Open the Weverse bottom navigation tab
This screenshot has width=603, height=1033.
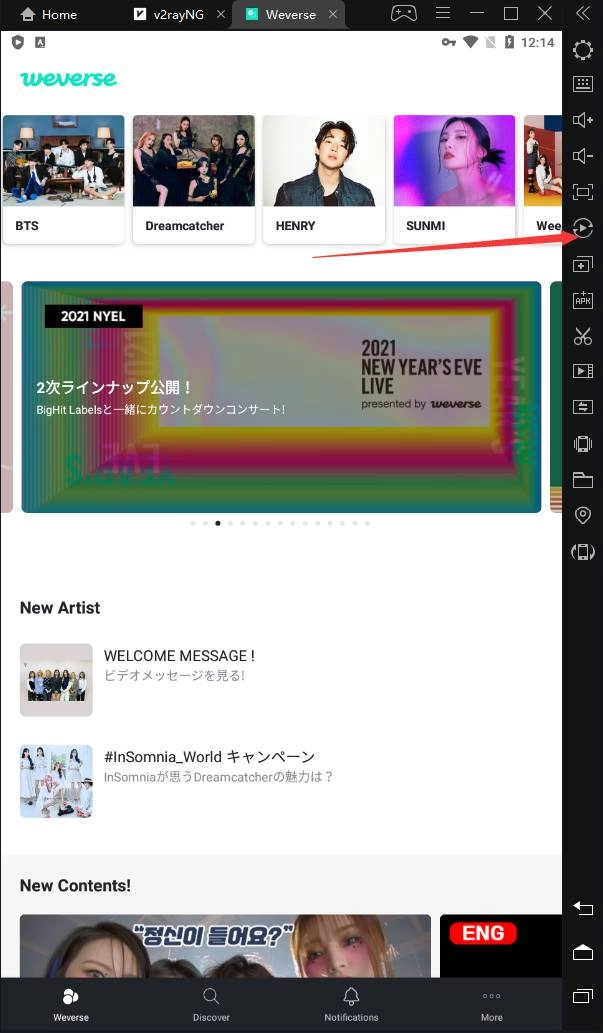pos(71,1004)
